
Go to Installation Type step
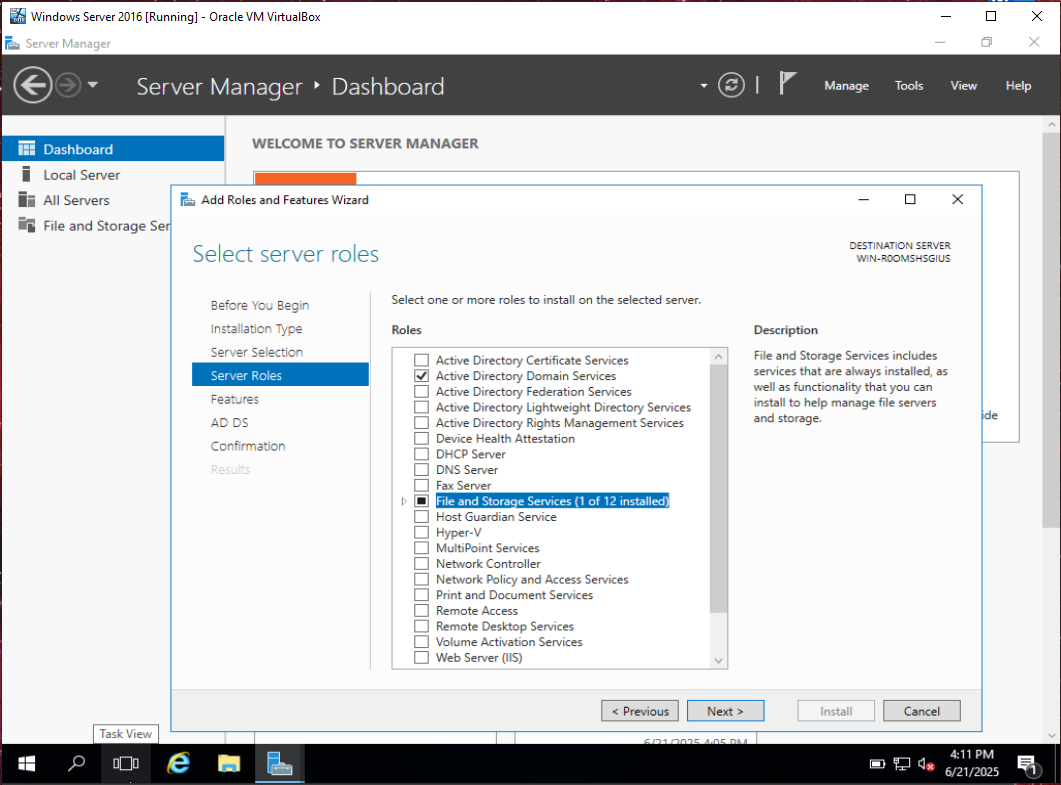click(256, 329)
